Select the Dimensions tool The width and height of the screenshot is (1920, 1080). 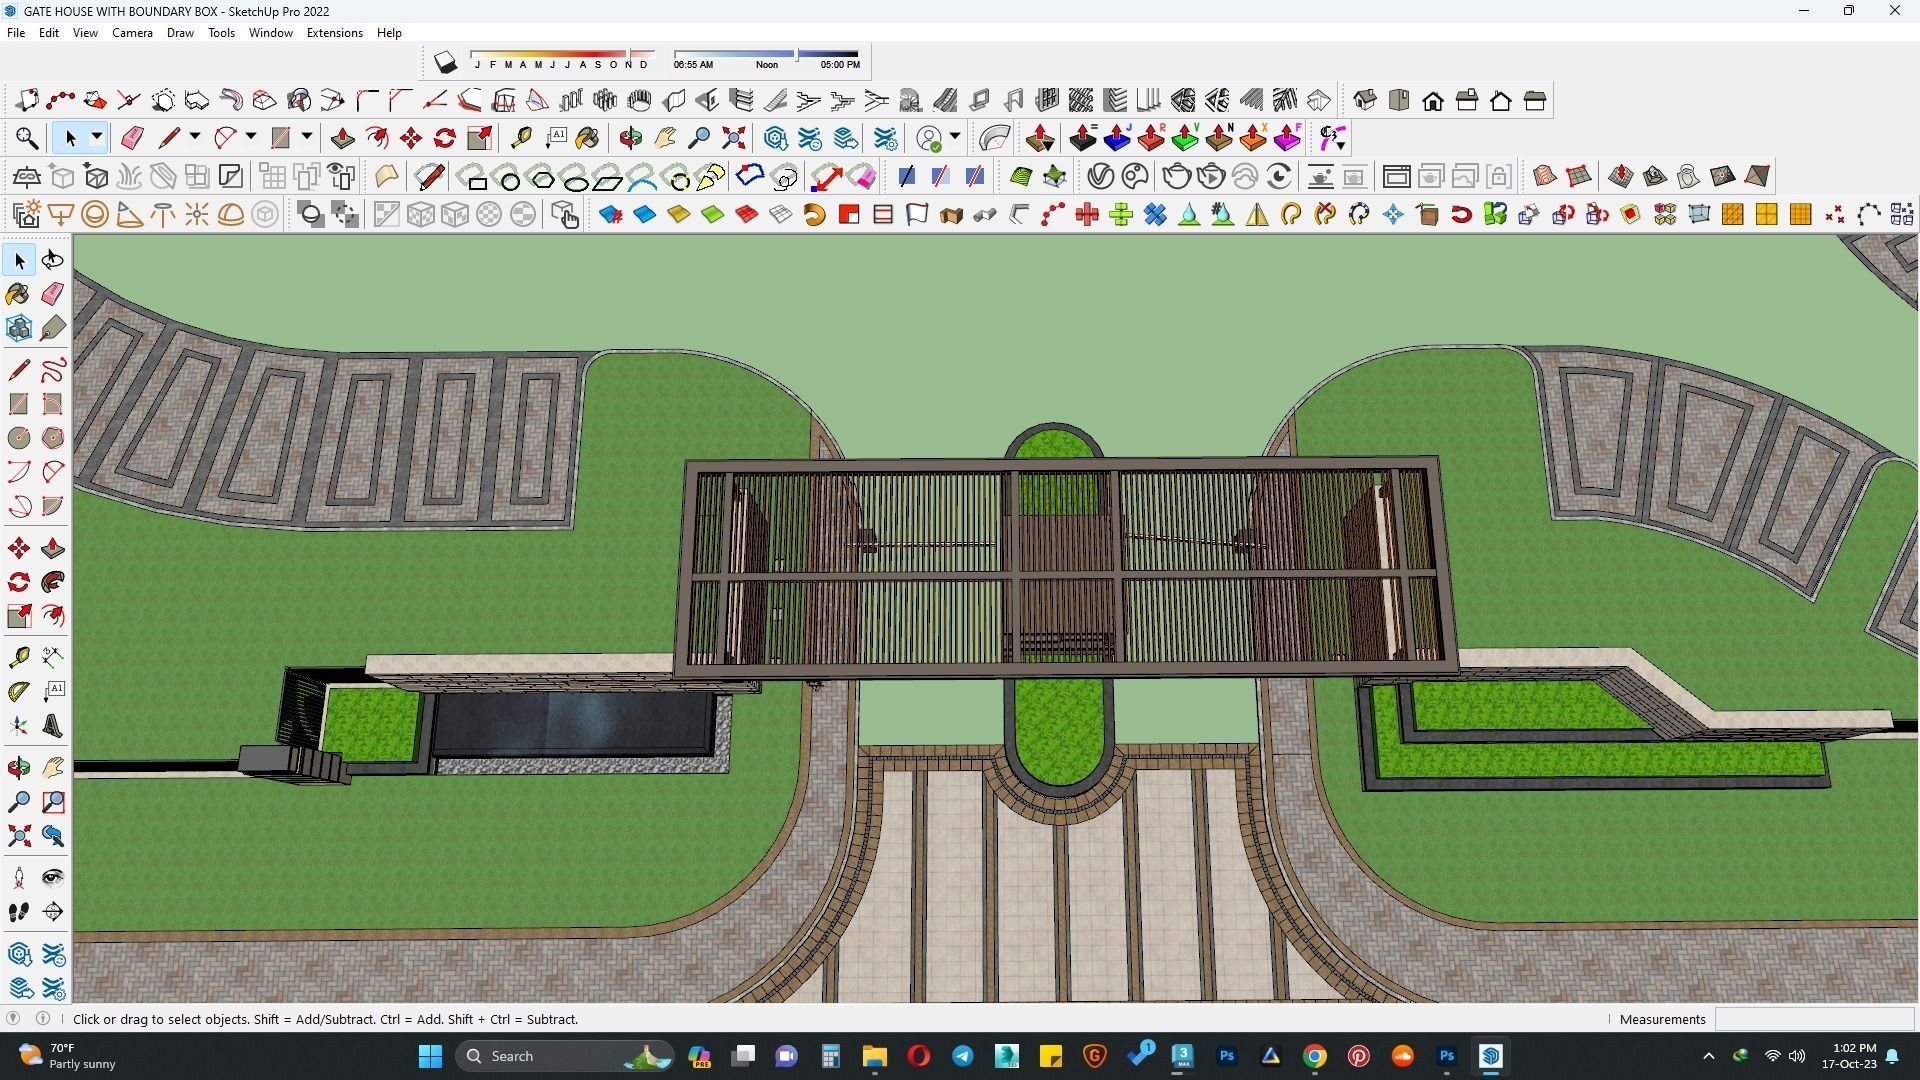(53, 657)
